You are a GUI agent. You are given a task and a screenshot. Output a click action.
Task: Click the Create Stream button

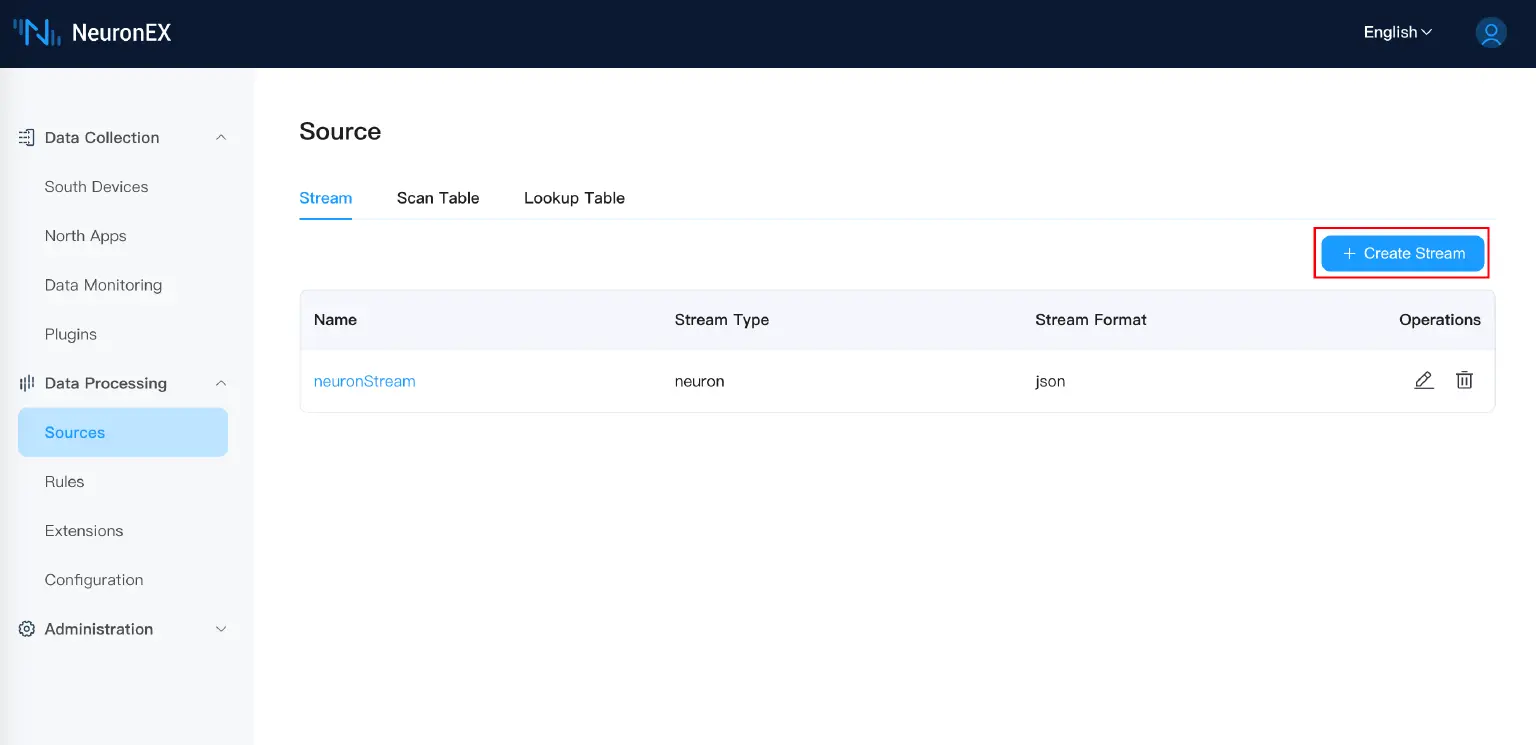pos(1402,253)
